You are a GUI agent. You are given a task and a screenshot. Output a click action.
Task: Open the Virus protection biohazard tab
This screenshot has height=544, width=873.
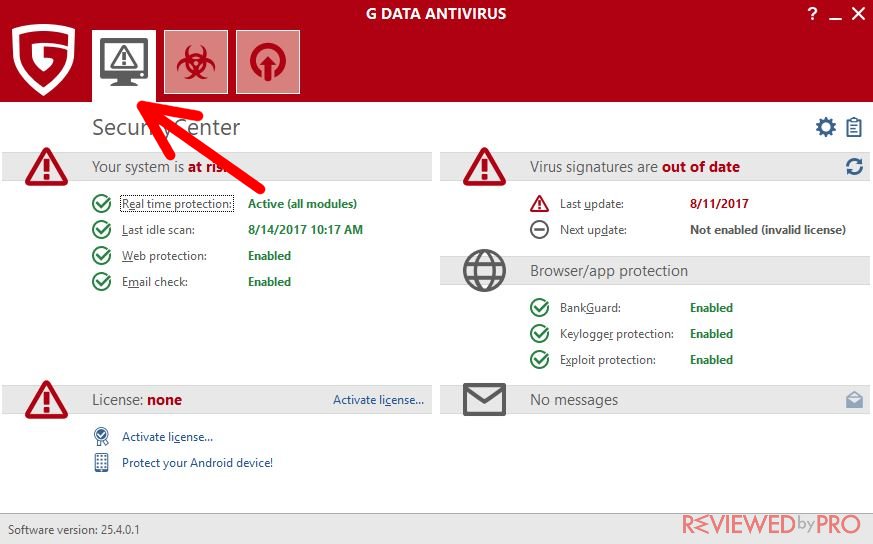coord(196,62)
